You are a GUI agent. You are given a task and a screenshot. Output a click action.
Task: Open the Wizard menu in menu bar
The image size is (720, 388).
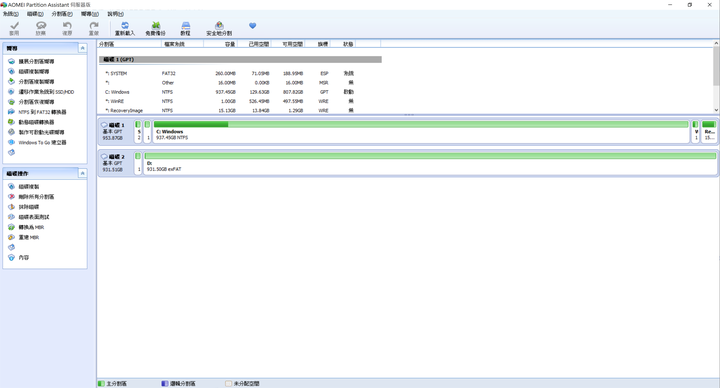click(90, 14)
